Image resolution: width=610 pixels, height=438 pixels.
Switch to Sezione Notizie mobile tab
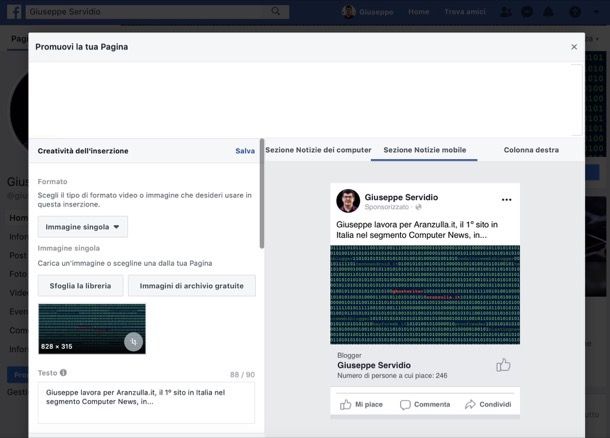click(x=424, y=150)
